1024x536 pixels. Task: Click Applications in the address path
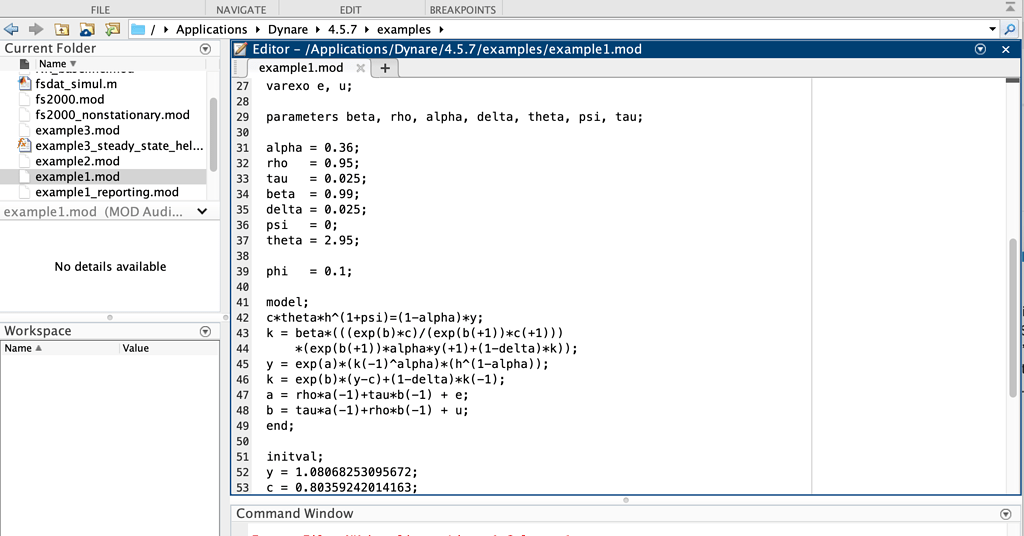click(x=211, y=29)
